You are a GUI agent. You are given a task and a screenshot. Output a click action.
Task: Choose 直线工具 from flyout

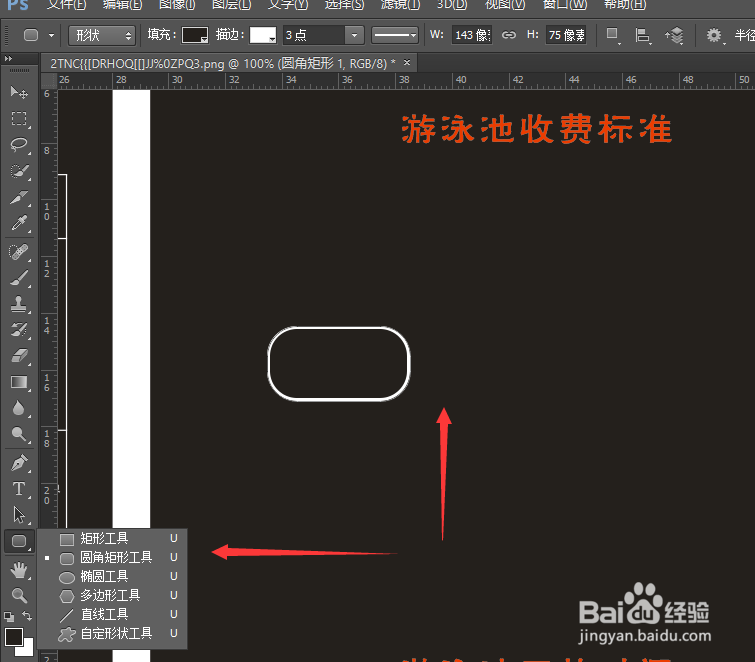pyautogui.click(x=112, y=614)
